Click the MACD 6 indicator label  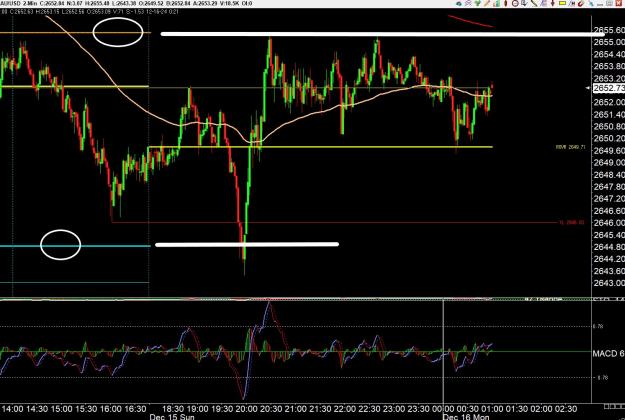click(609, 353)
